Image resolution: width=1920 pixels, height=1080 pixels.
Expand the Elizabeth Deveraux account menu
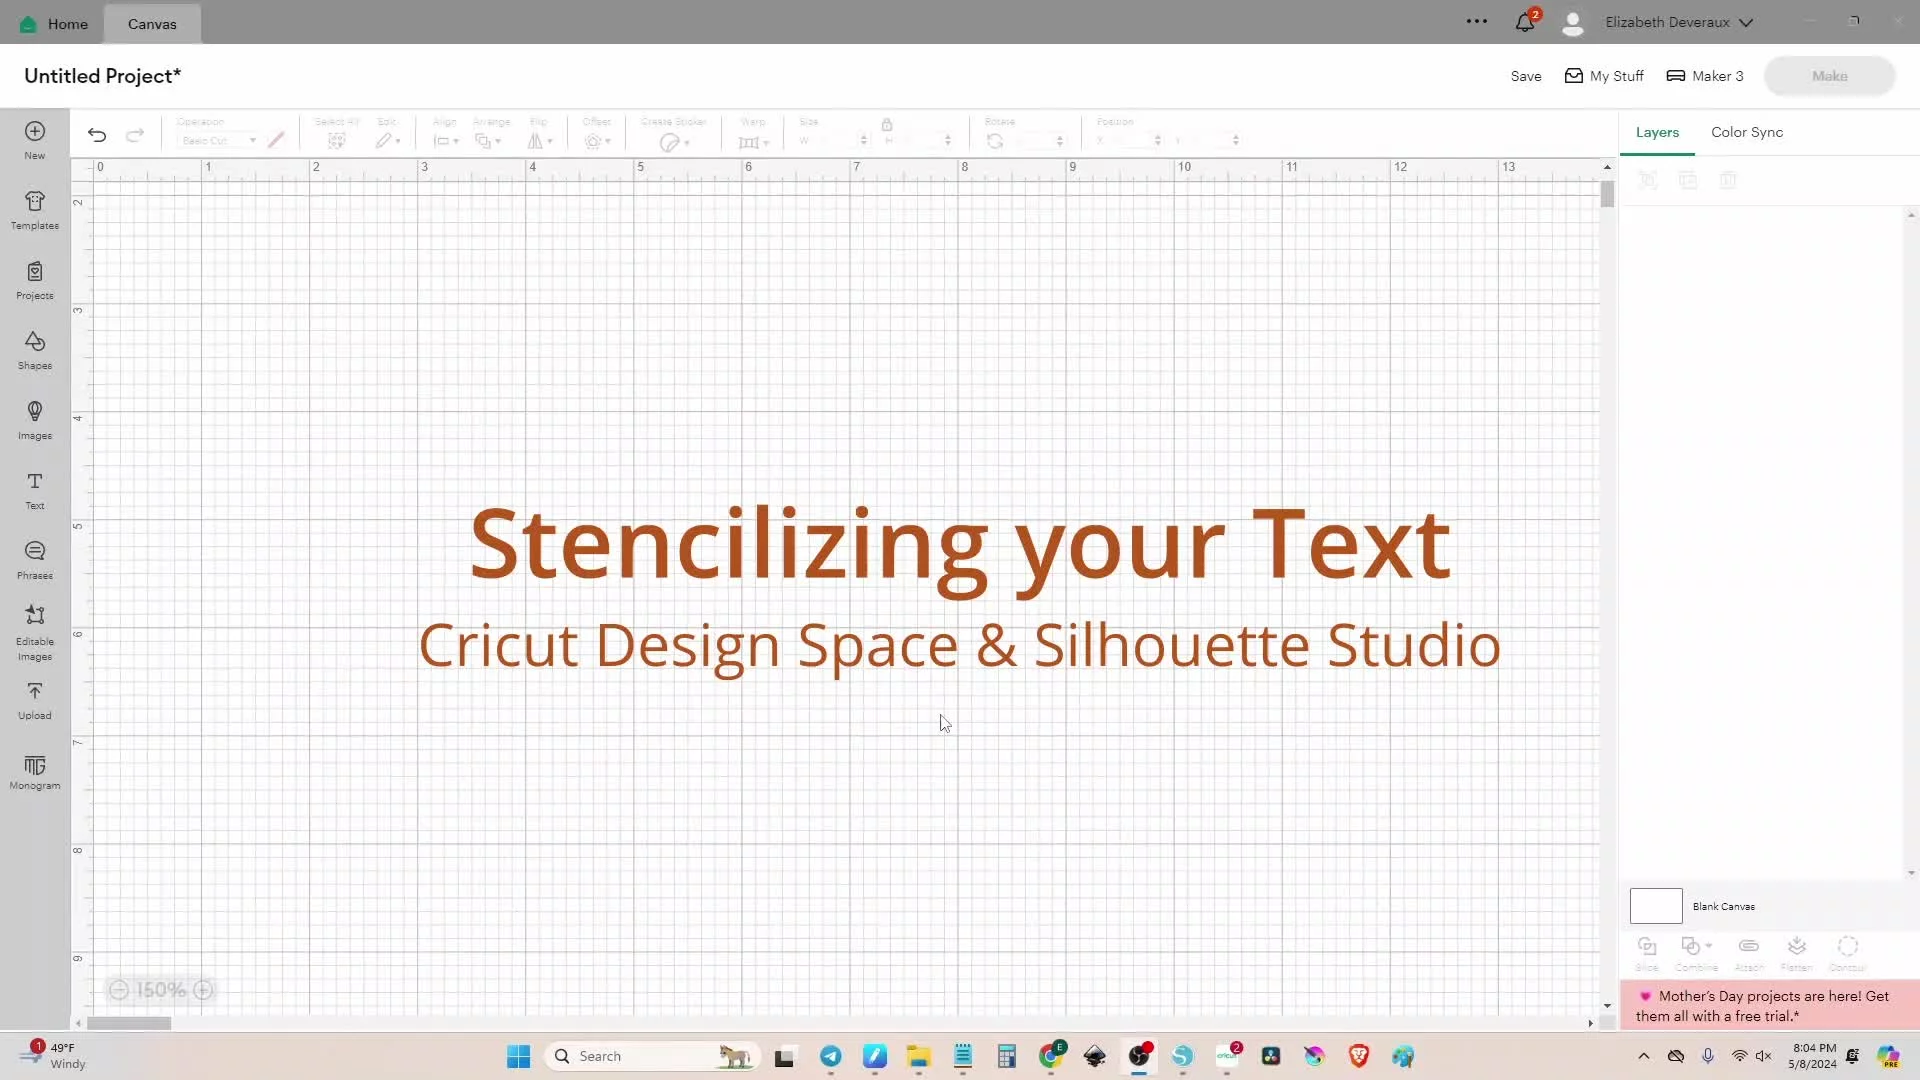click(x=1679, y=22)
